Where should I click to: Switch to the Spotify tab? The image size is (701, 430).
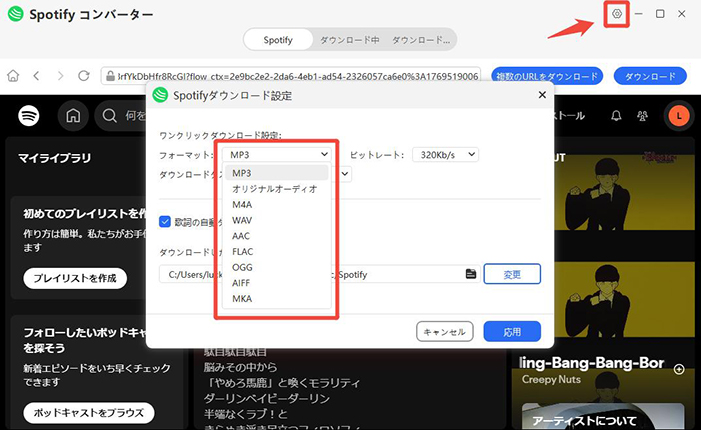tap(278, 40)
